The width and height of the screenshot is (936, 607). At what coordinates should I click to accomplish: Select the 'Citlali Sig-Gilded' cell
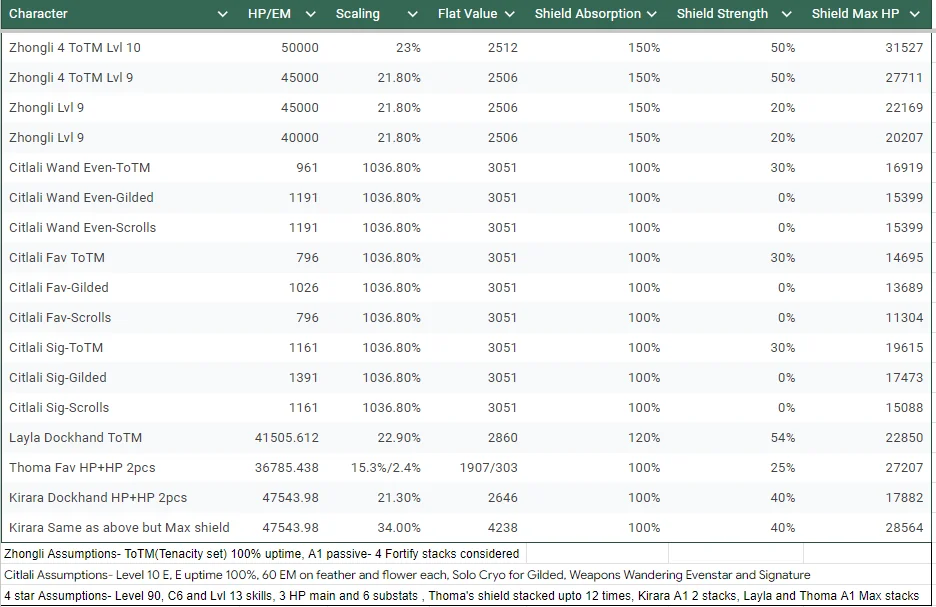[57, 377]
